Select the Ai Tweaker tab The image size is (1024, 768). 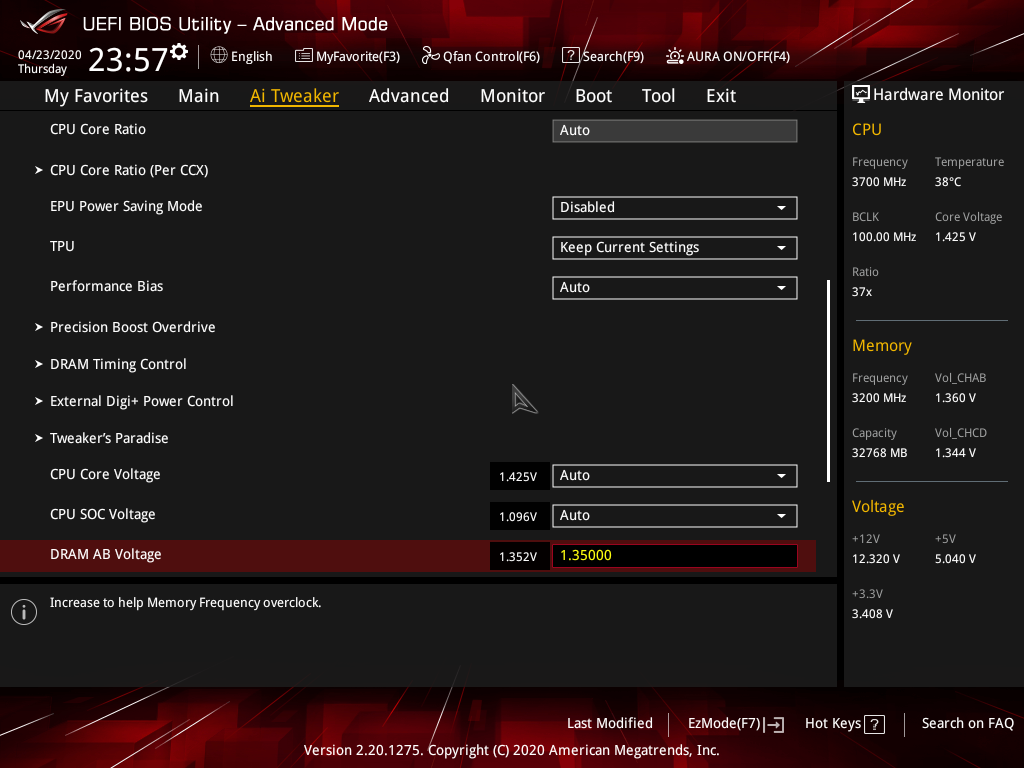coord(294,96)
